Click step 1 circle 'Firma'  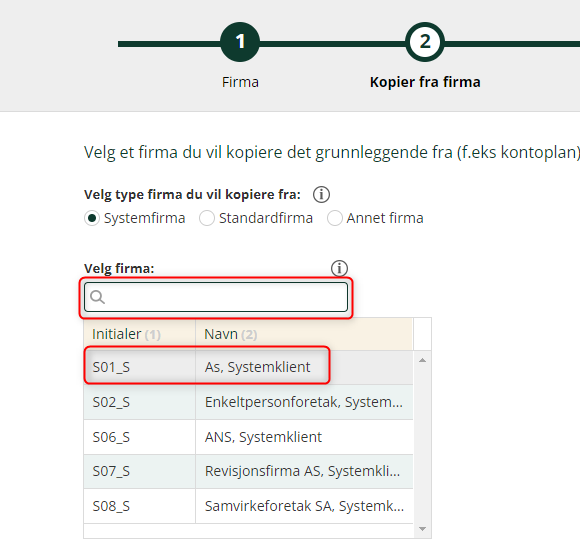point(240,42)
